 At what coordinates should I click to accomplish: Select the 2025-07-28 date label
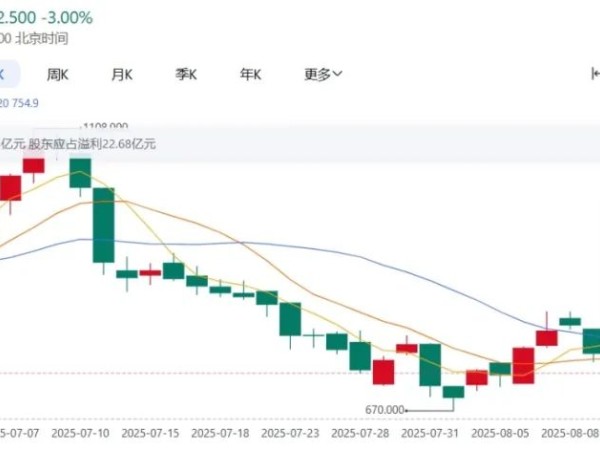point(360,433)
